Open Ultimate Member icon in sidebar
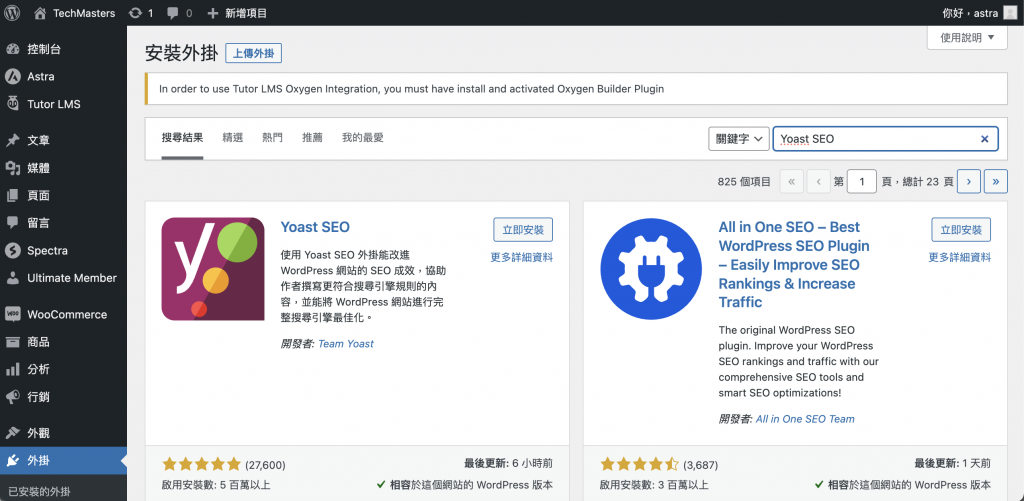Viewport: 1024px width, 501px height. [x=12, y=278]
